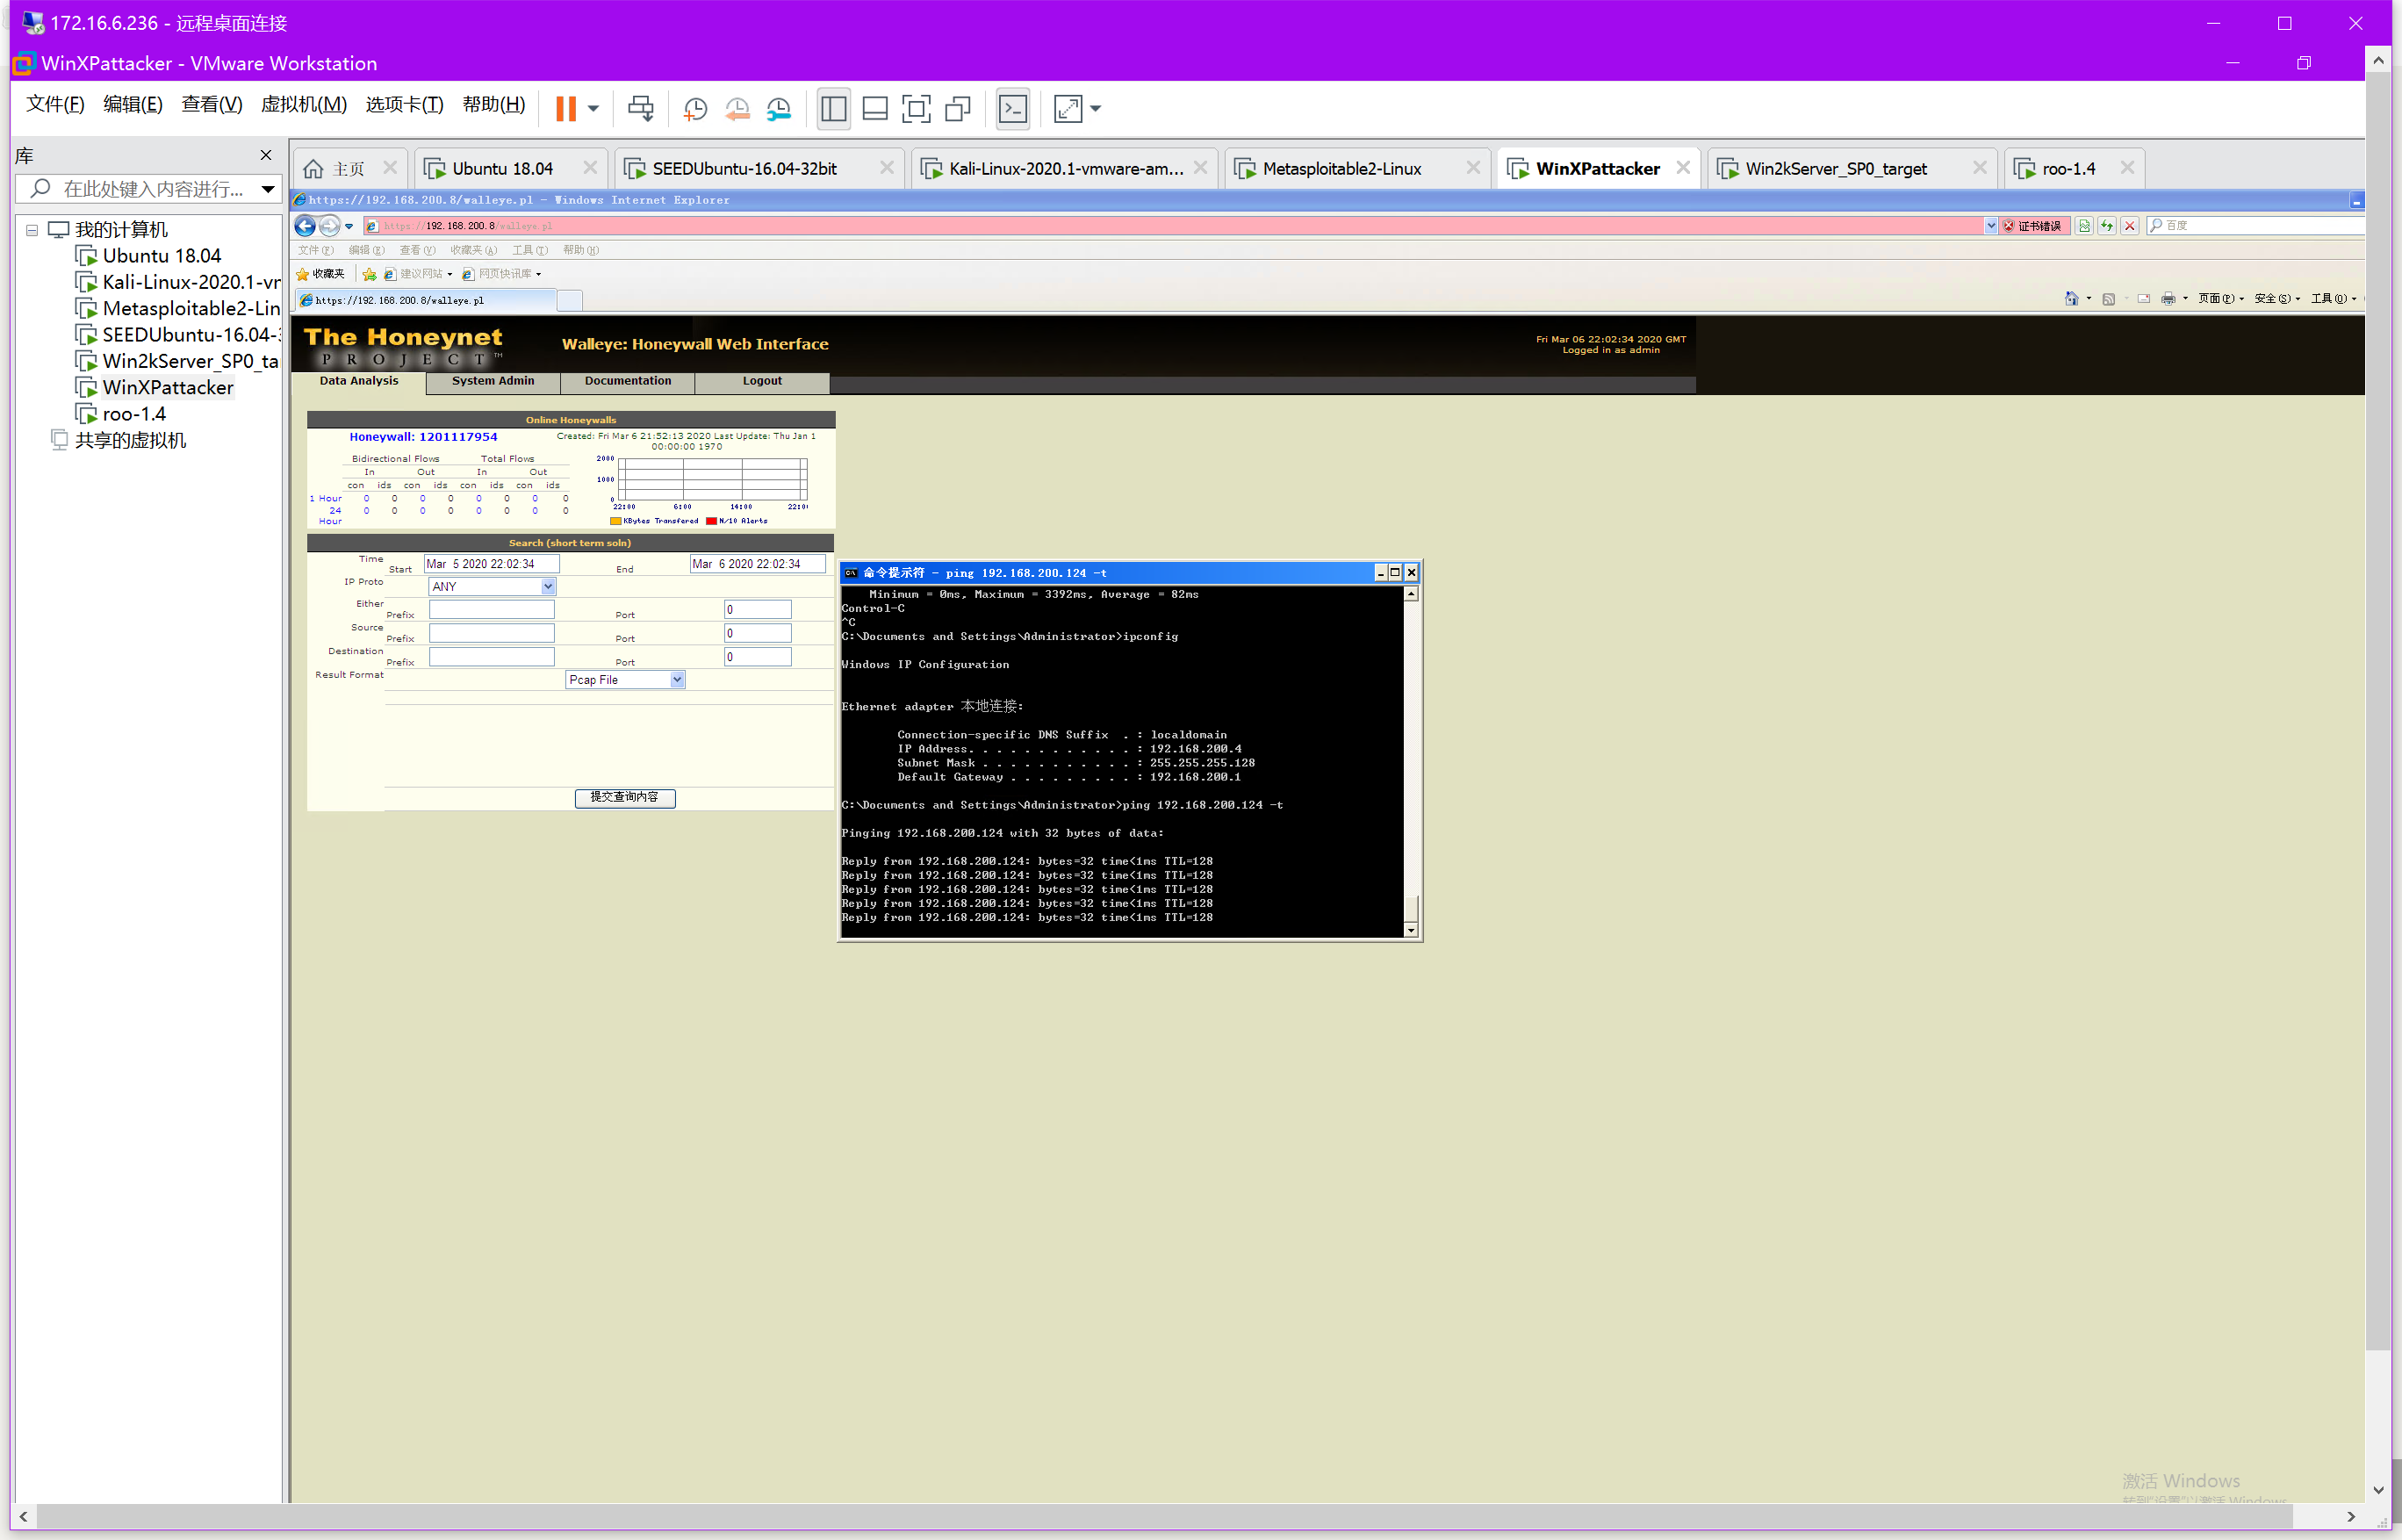This screenshot has height=1540, width=2402.
Task: Click the IE compatibility view icon
Action: [x=2084, y=226]
